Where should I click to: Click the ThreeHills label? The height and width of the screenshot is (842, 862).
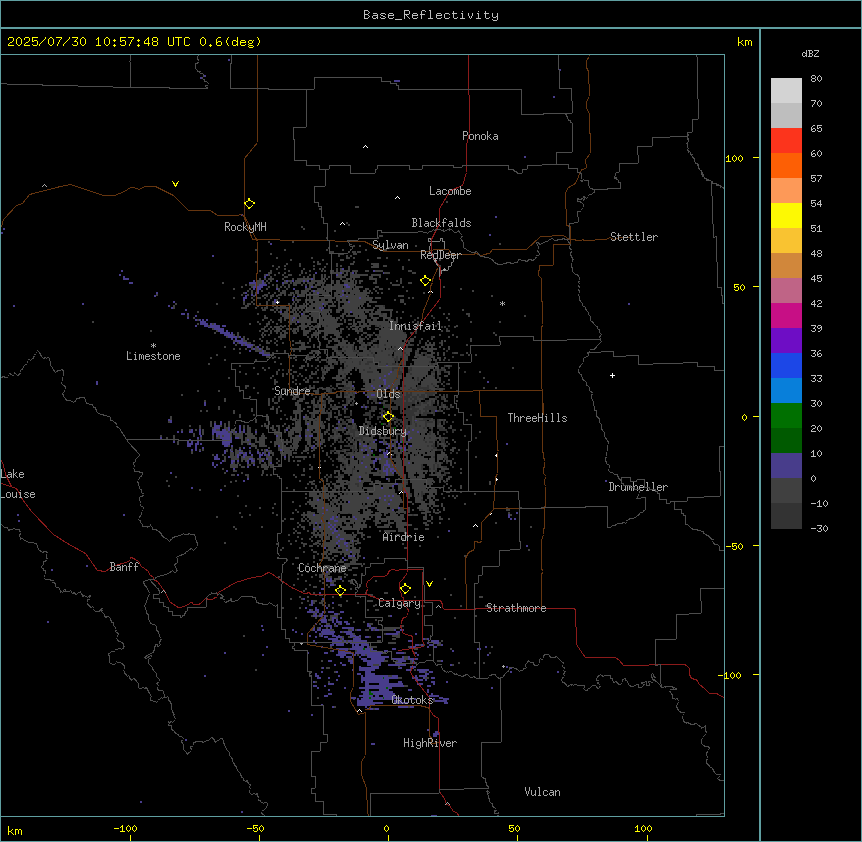[538, 418]
